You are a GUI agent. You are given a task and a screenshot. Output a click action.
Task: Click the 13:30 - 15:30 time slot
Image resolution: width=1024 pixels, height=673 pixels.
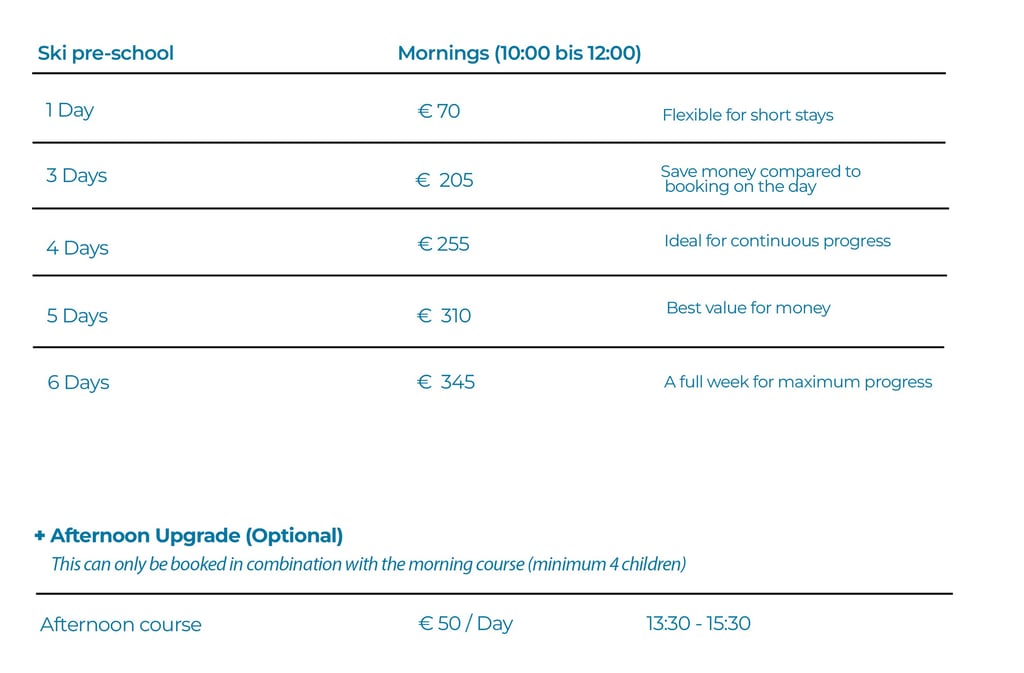pyautogui.click(x=698, y=624)
